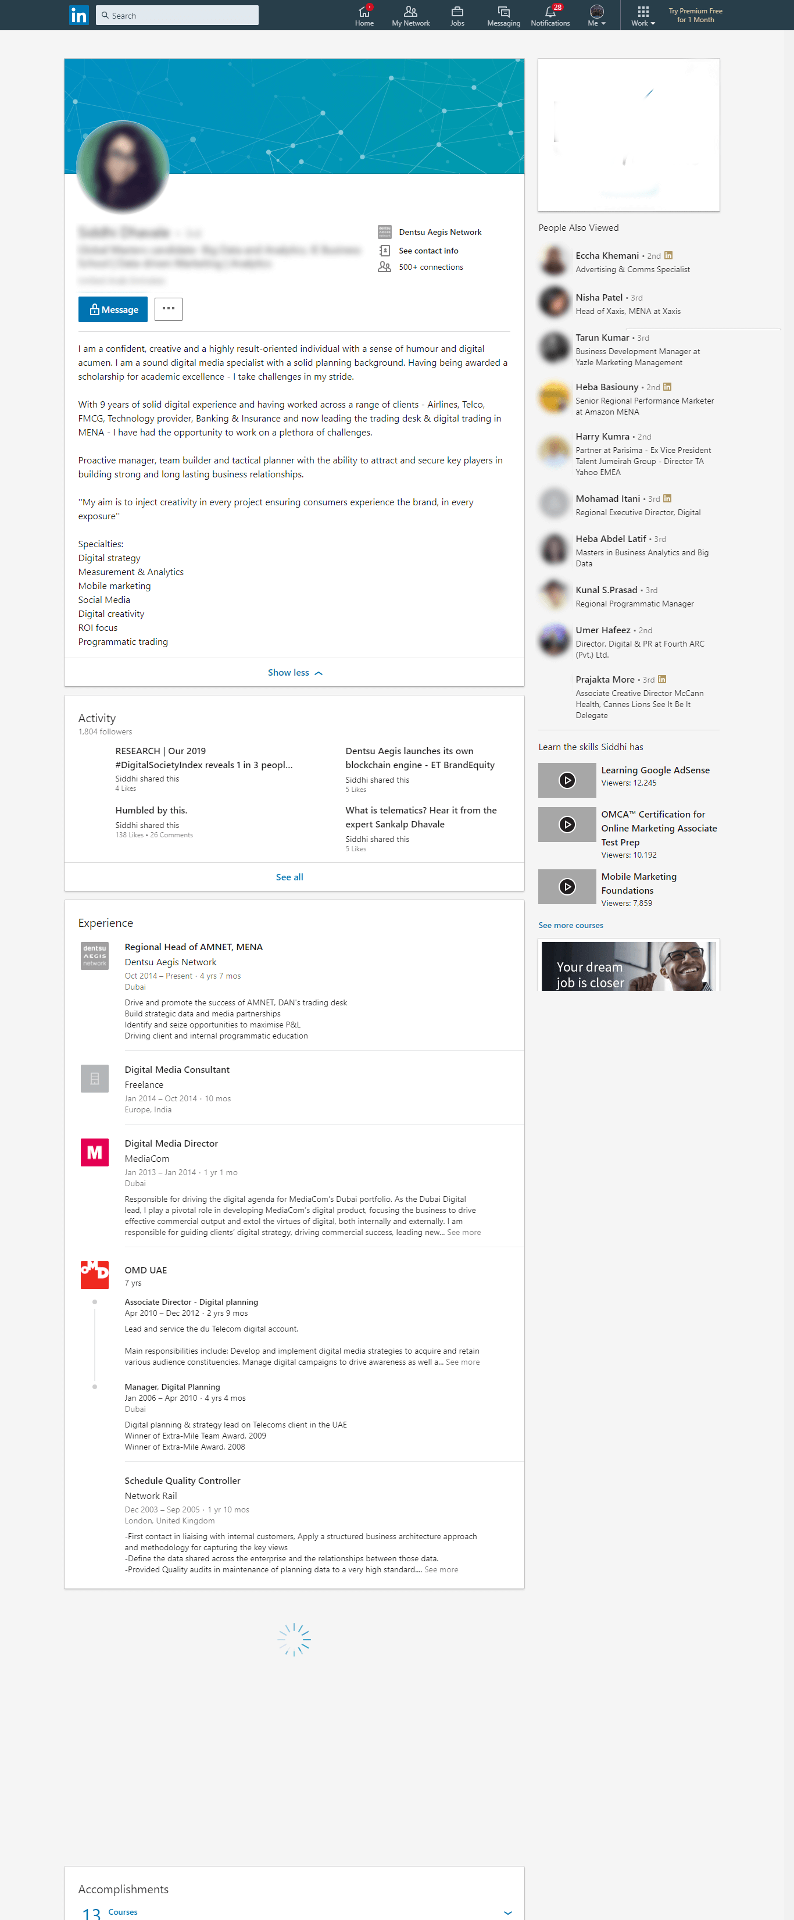Click See contact info link

click(428, 251)
